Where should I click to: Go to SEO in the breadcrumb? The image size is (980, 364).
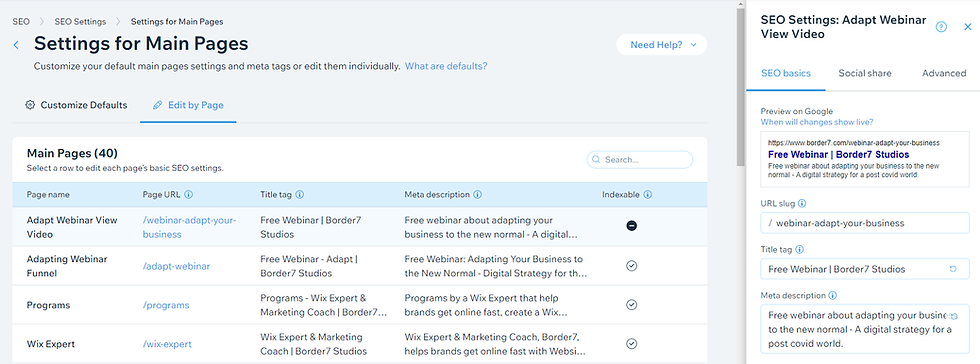21,21
